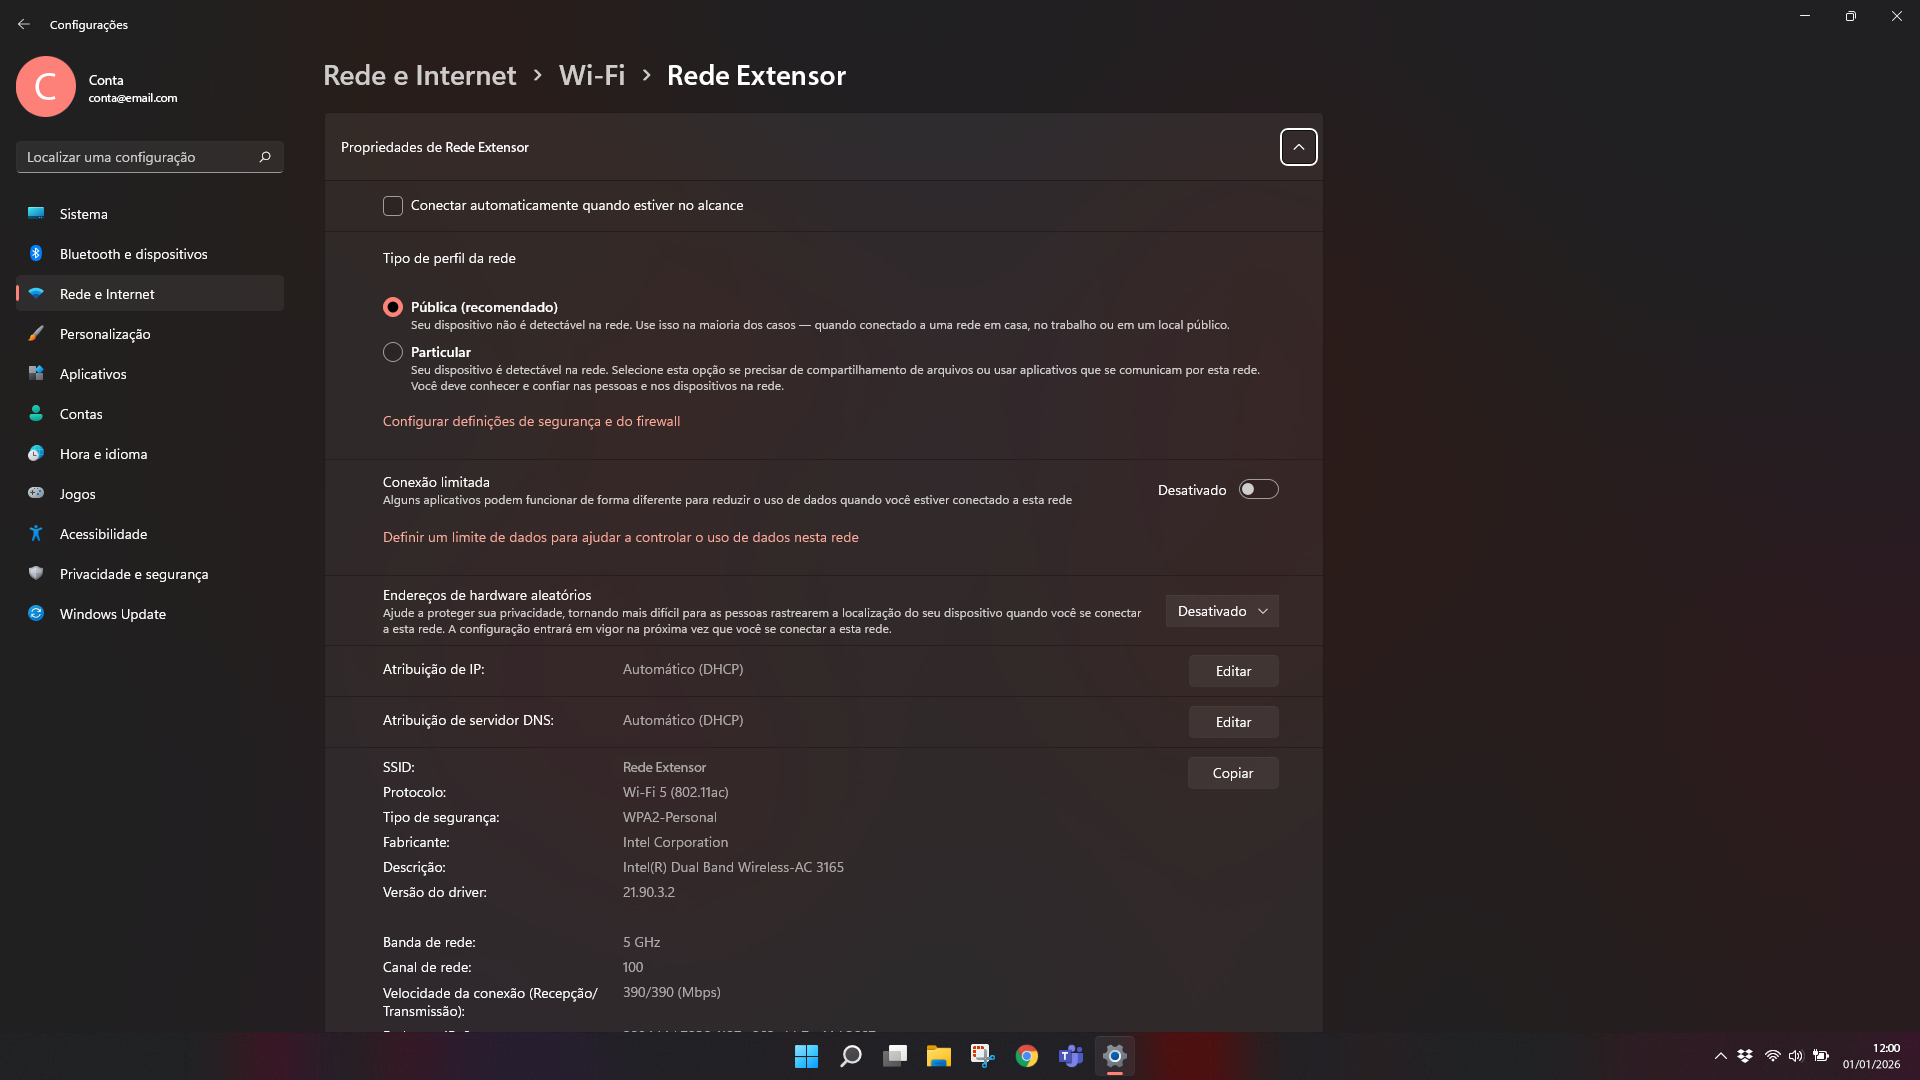Collapse Propriedades de Rede Extensor section
Screen dimensions: 1920x1080
point(1298,147)
